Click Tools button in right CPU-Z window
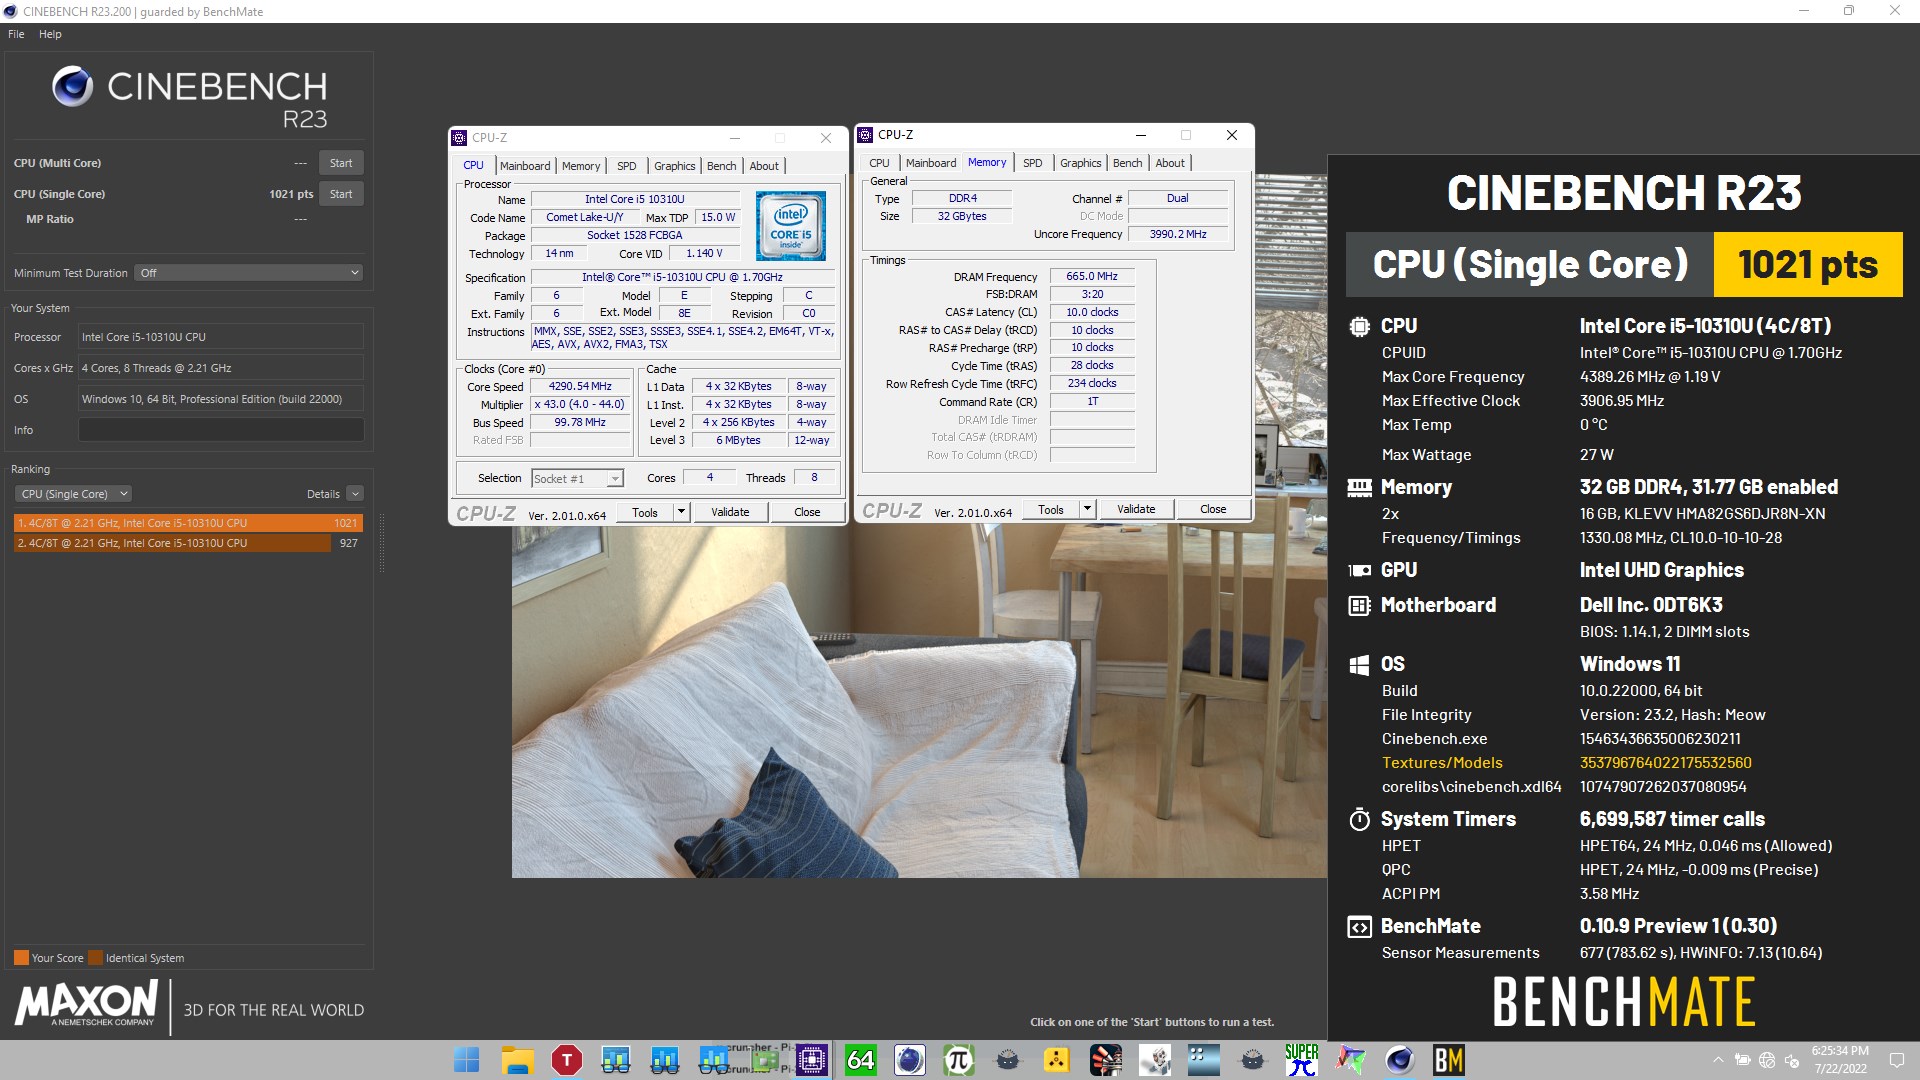1920x1080 pixels. pyautogui.click(x=1051, y=510)
